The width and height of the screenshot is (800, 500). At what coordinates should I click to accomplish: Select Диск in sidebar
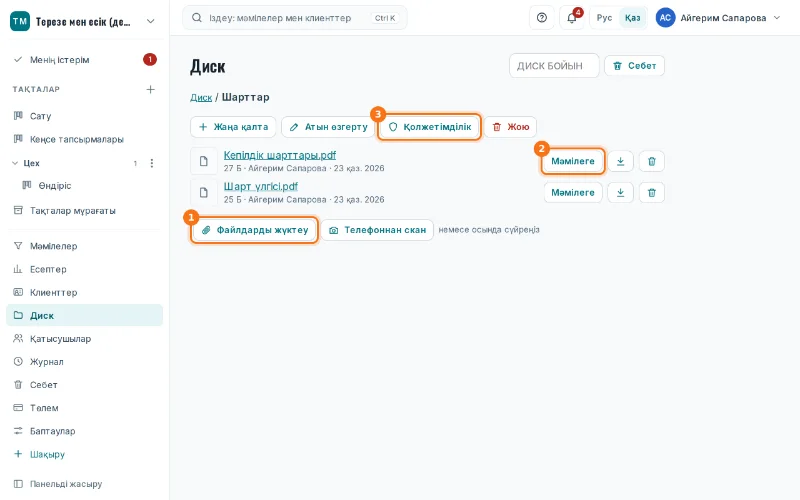pos(84,315)
